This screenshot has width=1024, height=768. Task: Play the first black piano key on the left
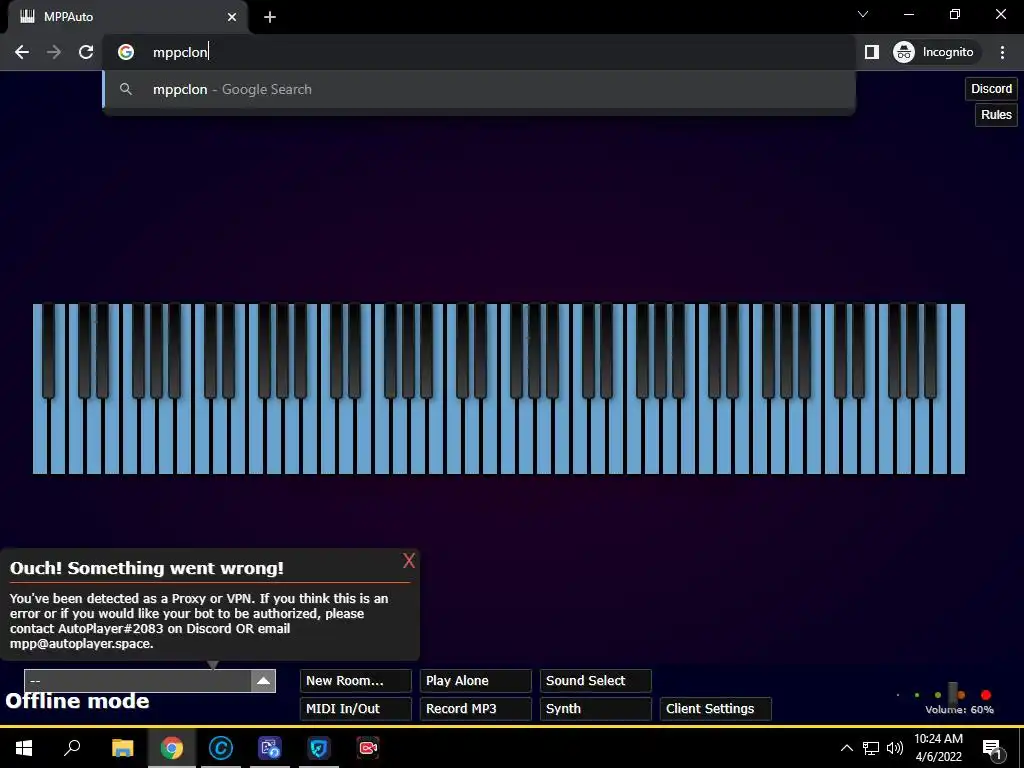(48, 349)
